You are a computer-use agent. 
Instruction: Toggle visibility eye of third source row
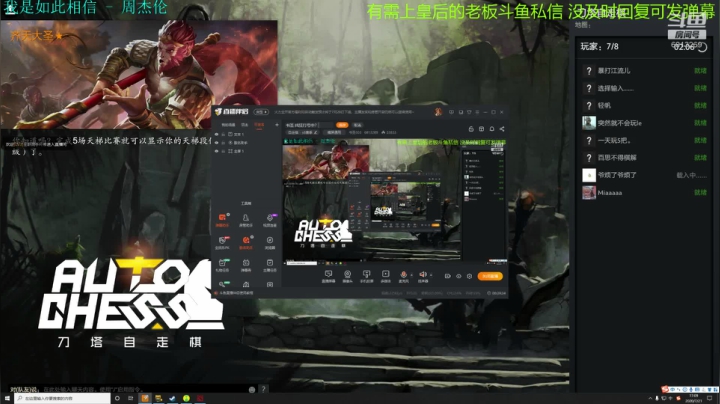coord(216,151)
